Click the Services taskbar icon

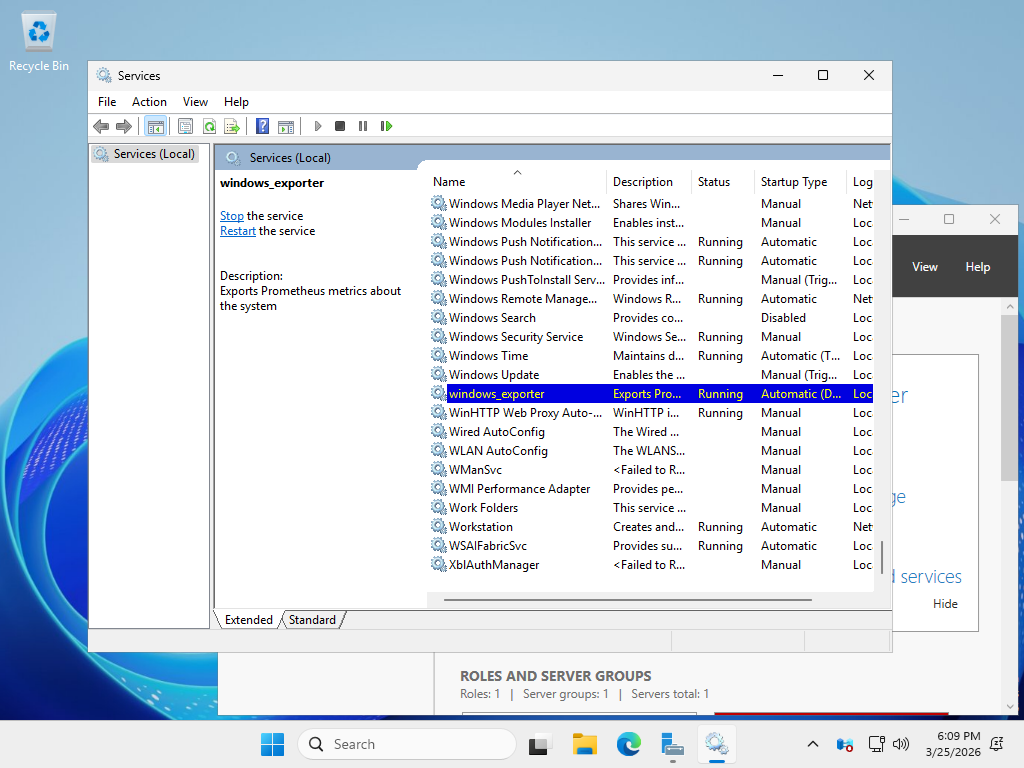[x=716, y=744]
